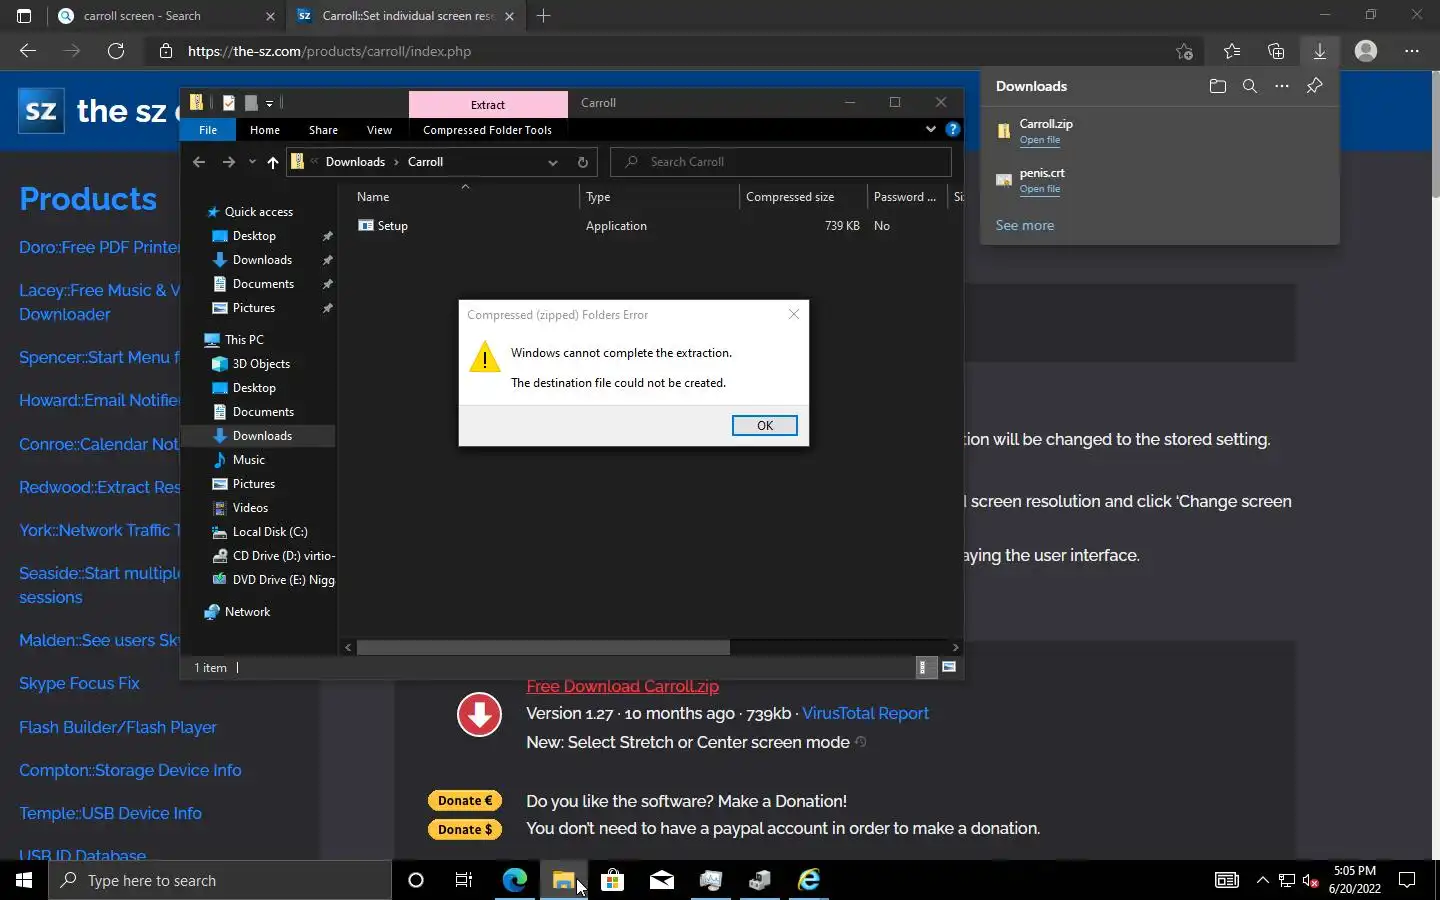Open pinned Documents under Quick access
This screenshot has height=900, width=1440.
263,284
